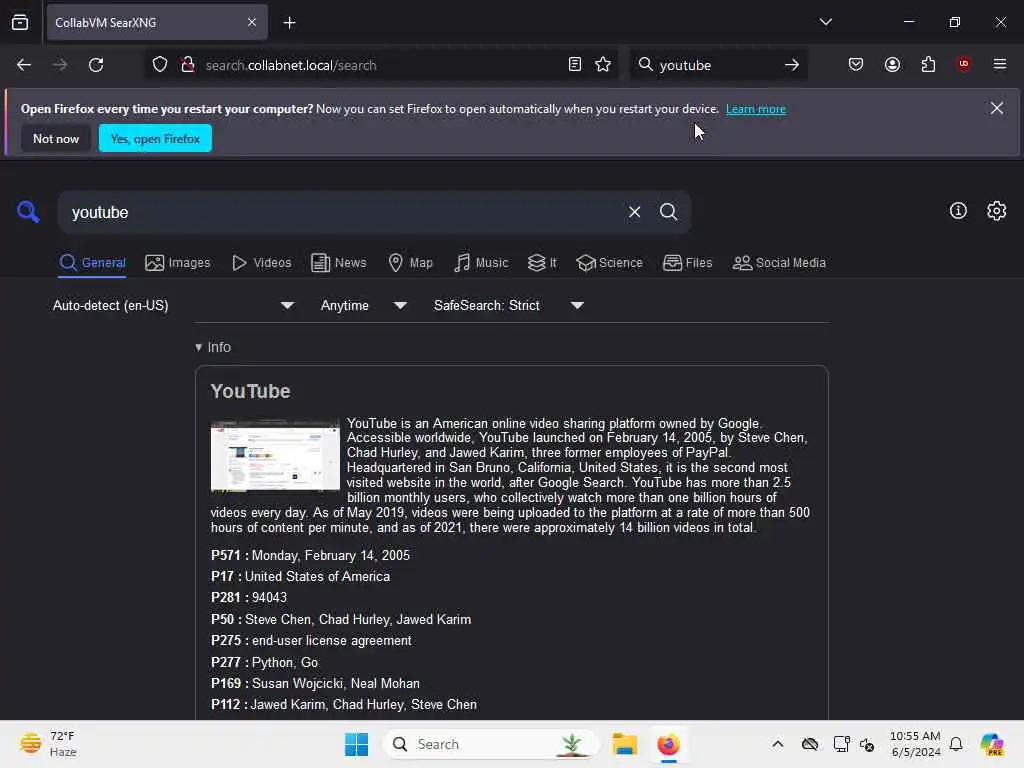Switch to the Images tab
1024x768 pixels.
click(178, 263)
